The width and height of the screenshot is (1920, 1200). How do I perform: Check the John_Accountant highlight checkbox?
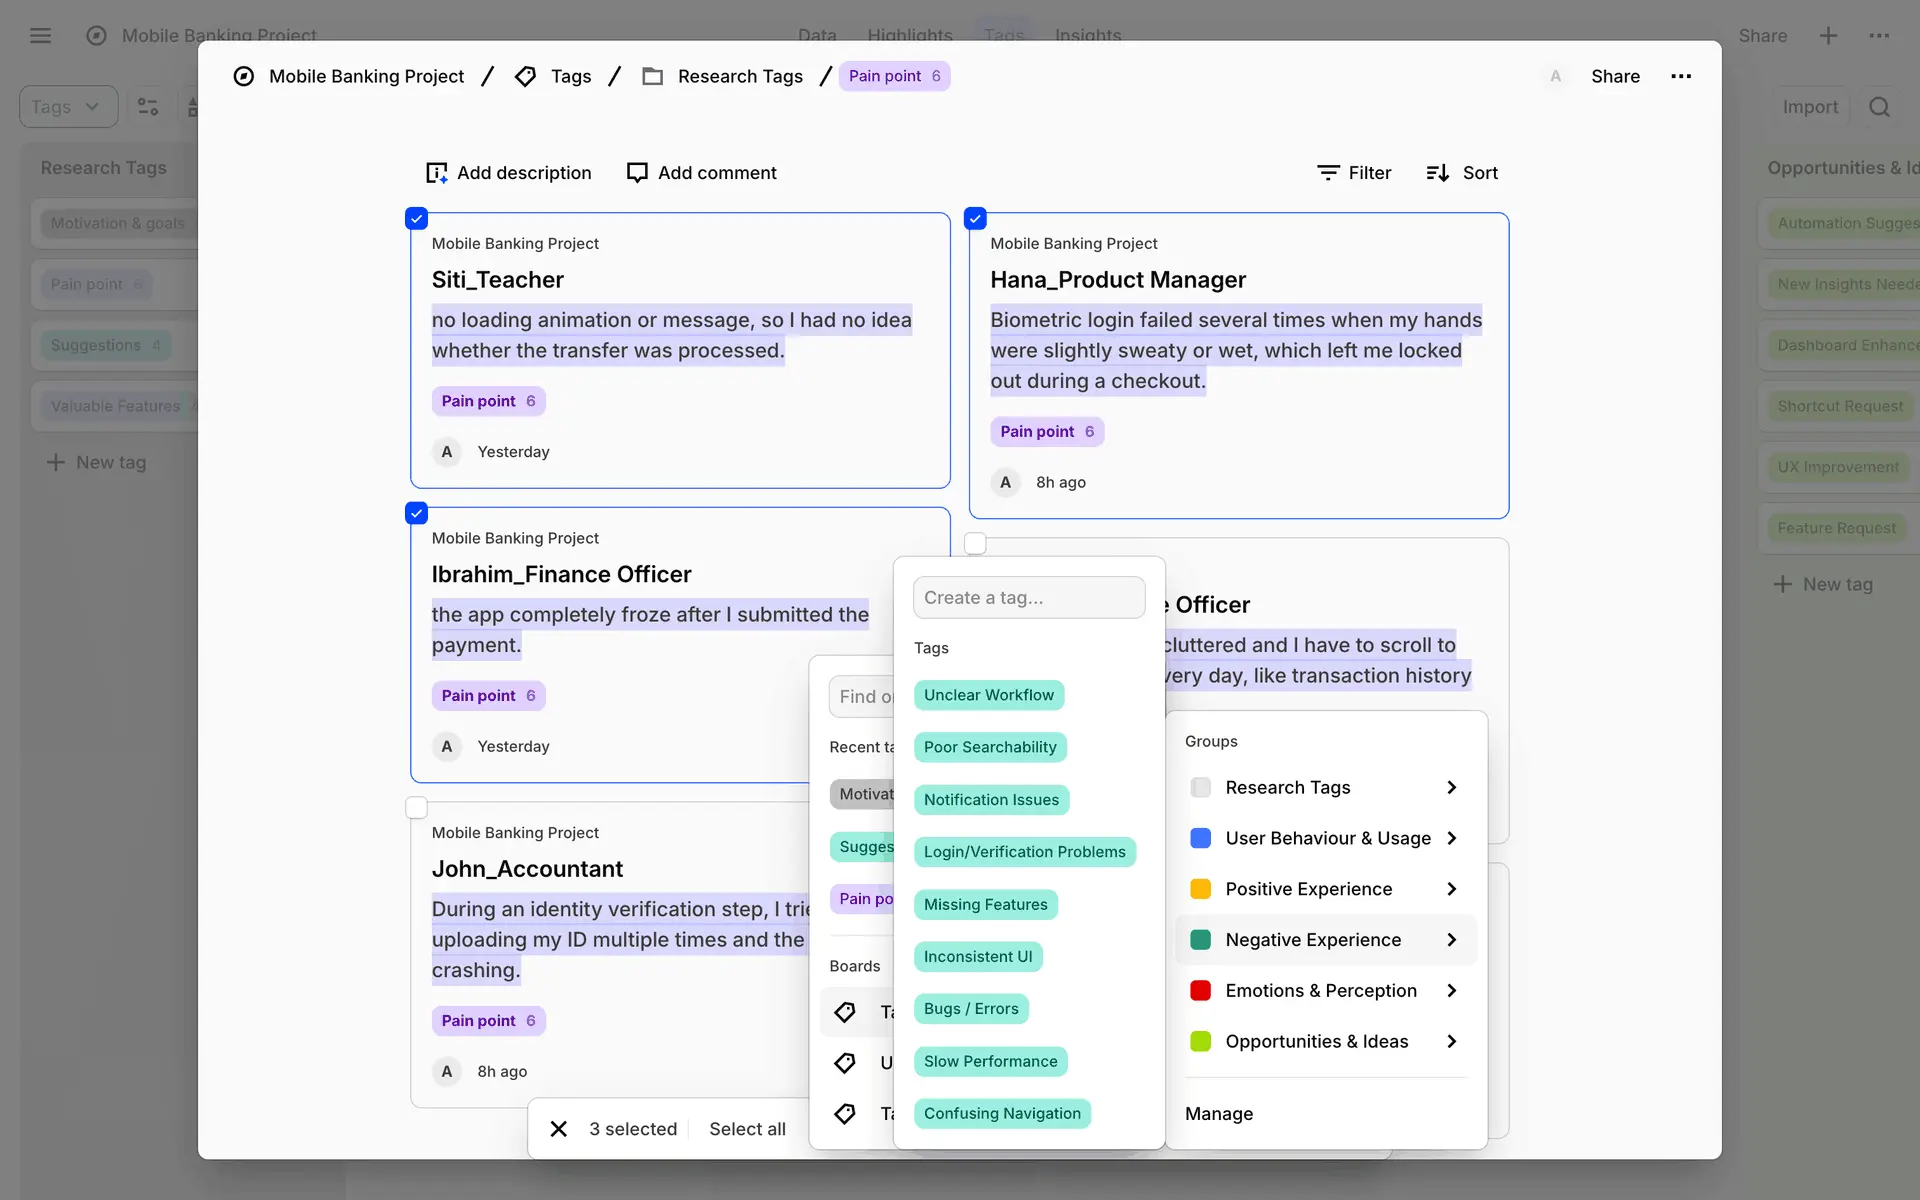pos(417,807)
